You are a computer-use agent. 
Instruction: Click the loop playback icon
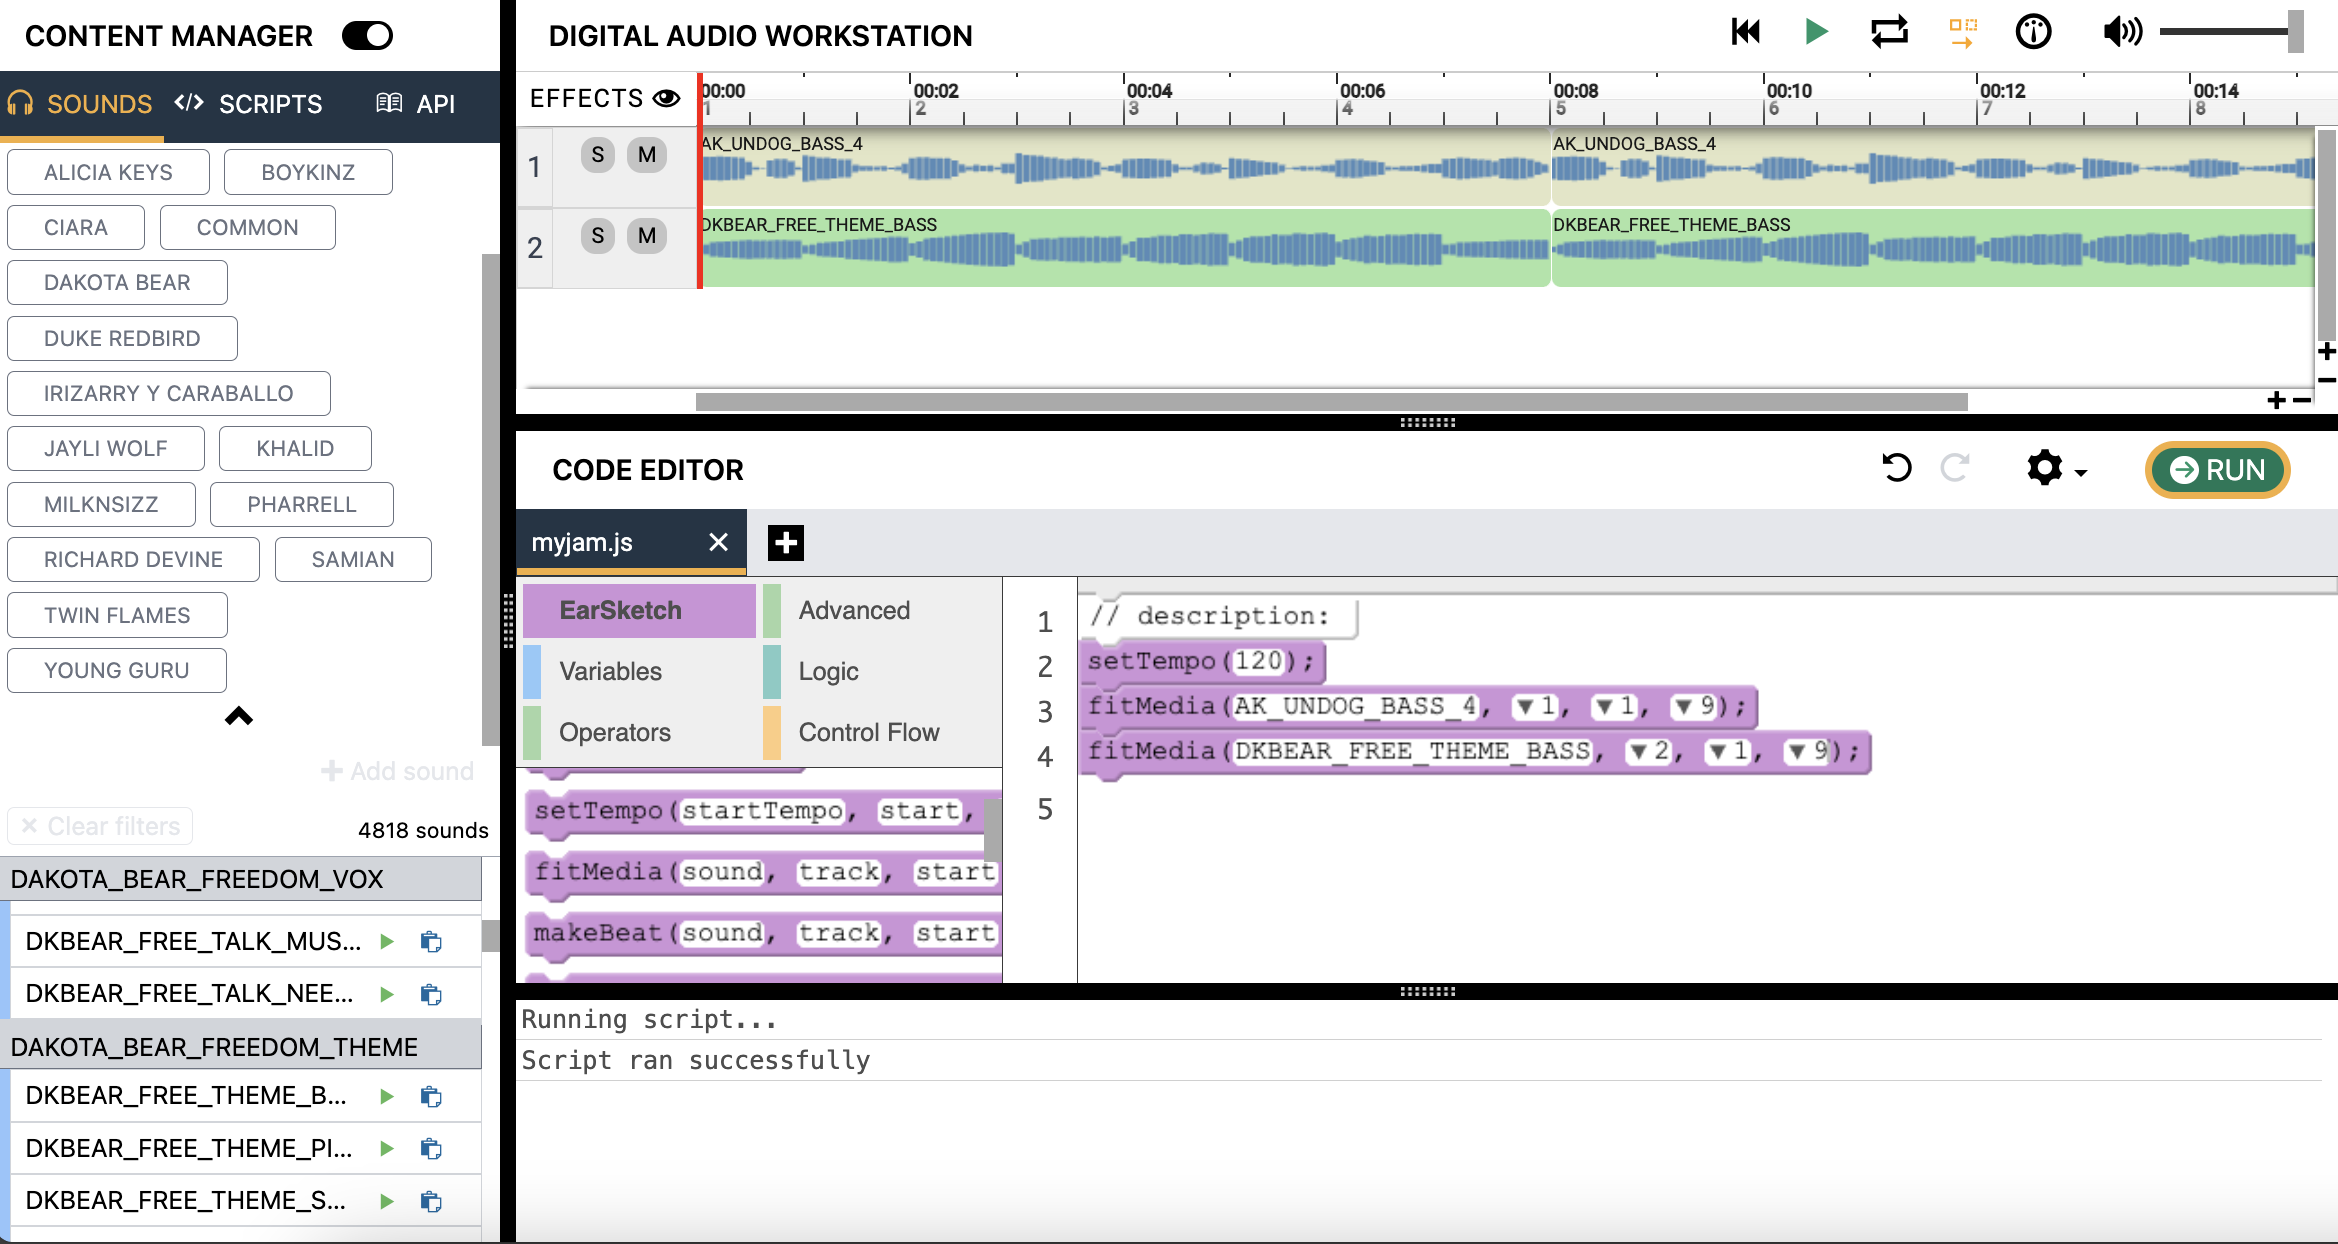pyautogui.click(x=1889, y=33)
